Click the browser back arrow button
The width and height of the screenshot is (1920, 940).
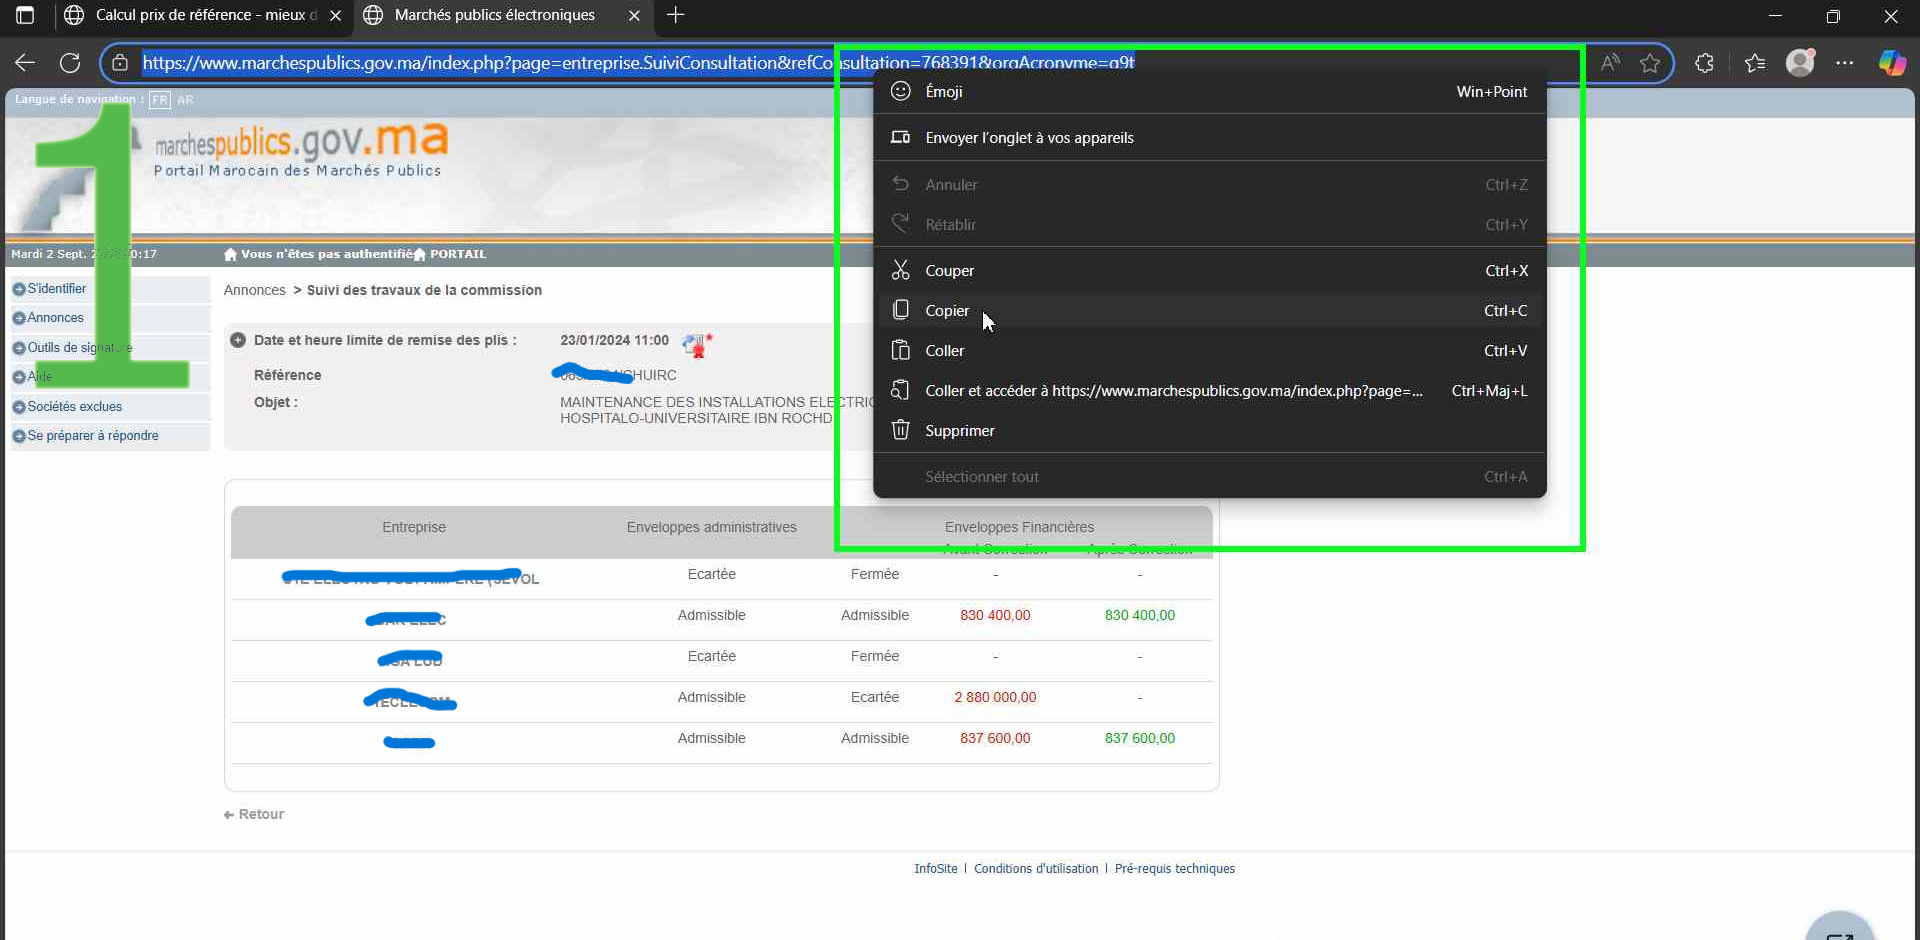point(25,63)
